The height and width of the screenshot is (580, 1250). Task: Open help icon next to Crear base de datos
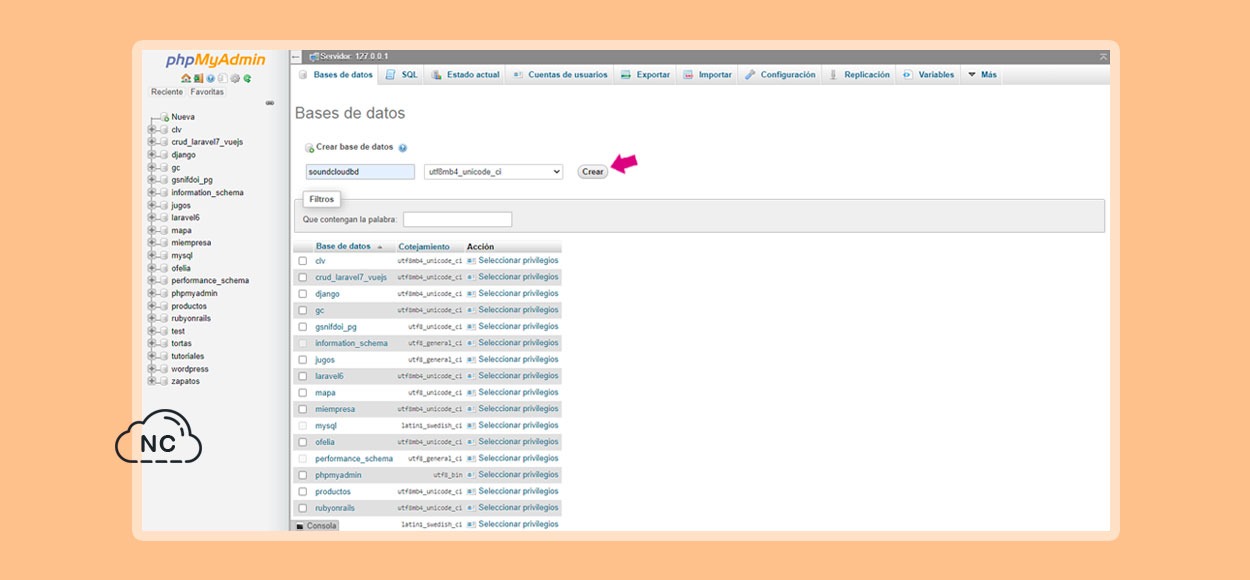[x=403, y=148]
